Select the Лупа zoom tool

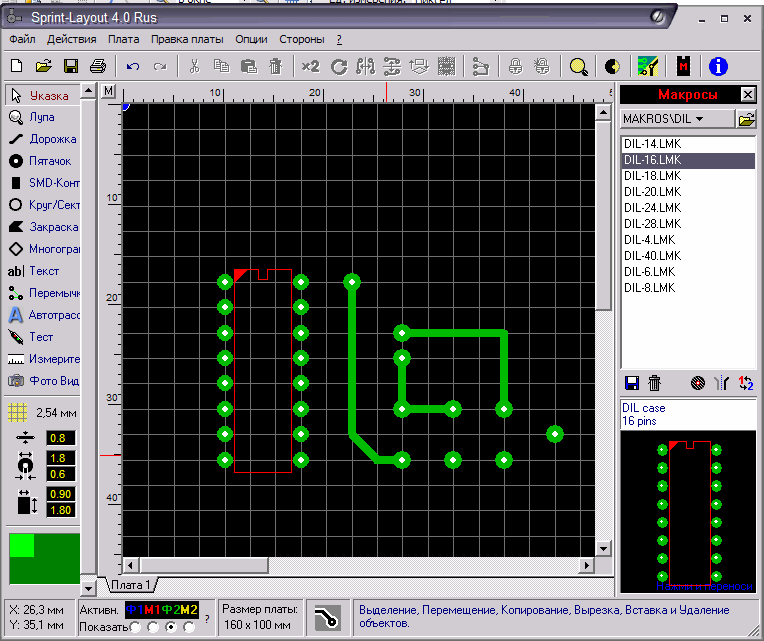[x=42, y=117]
